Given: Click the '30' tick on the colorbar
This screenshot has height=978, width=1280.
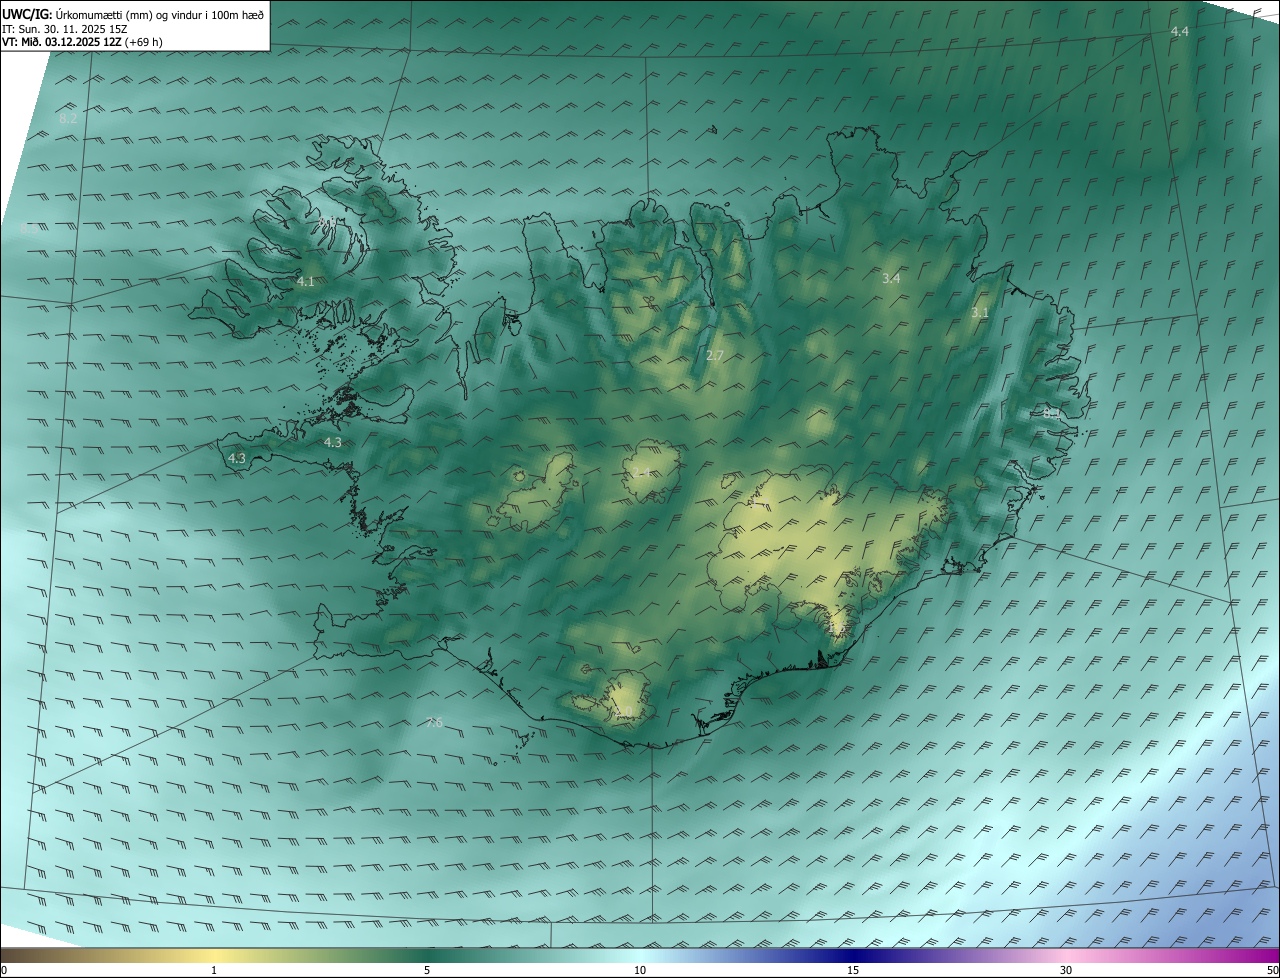Looking at the screenshot, I should 1066,970.
